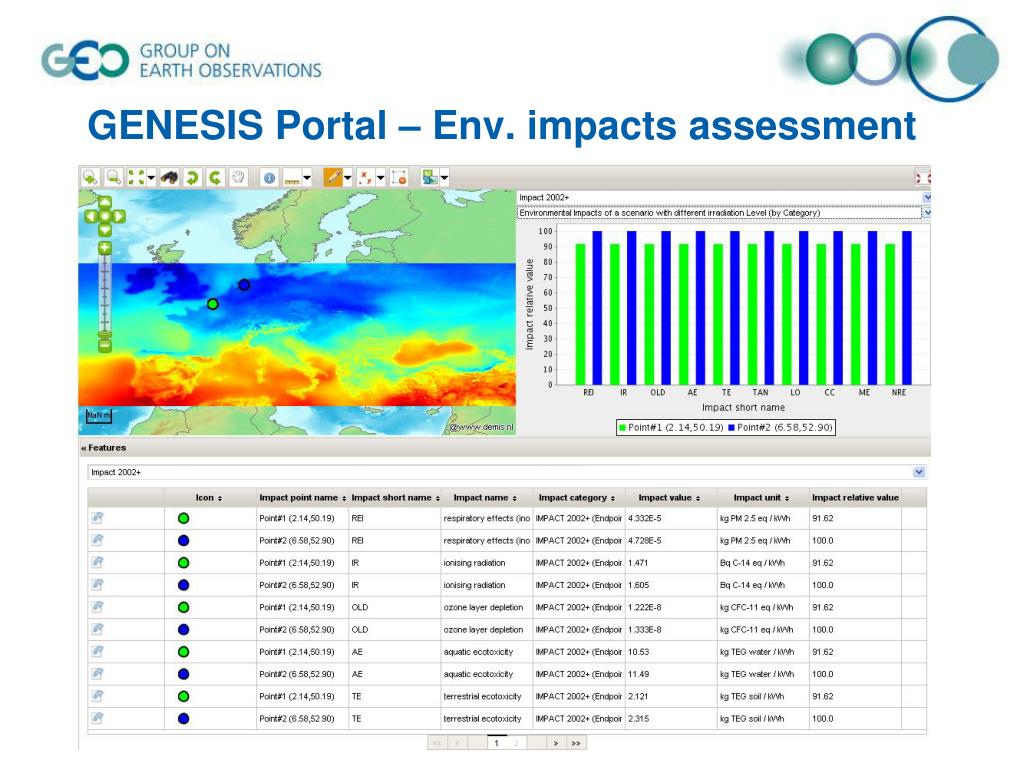
Task: Click the zoom to full extent icon
Action: [136, 178]
